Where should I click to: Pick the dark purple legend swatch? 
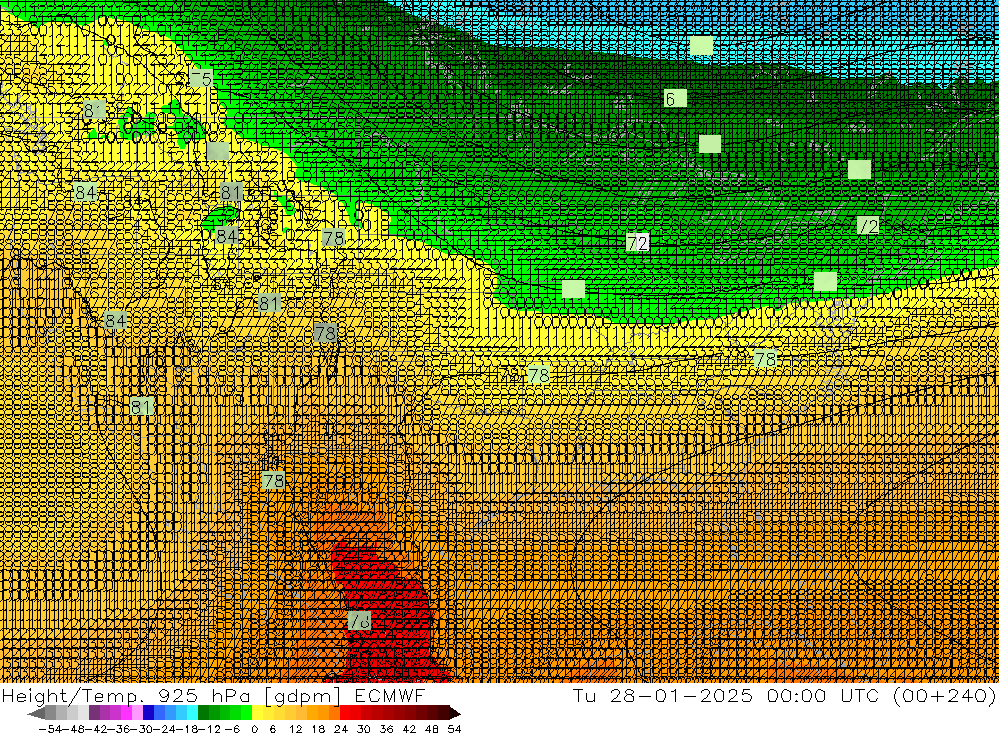click(94, 712)
